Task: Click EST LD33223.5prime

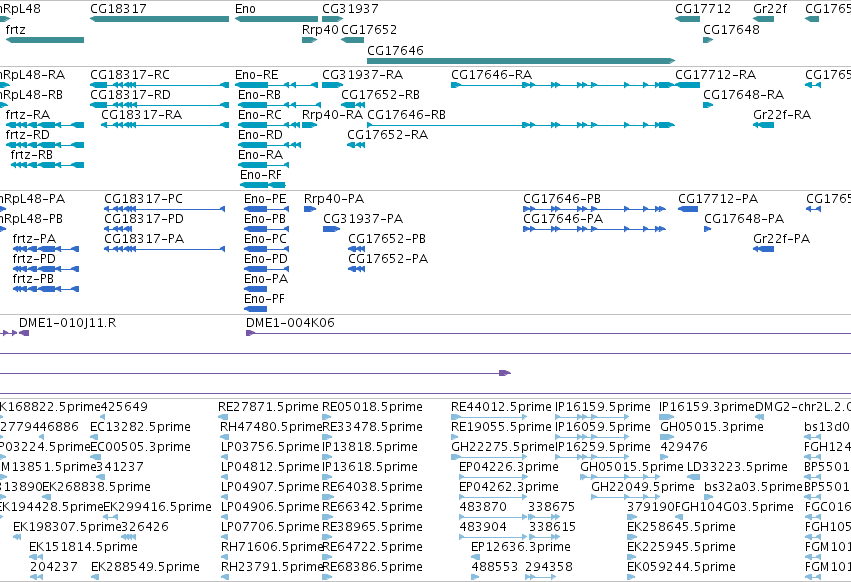Action: point(693,477)
